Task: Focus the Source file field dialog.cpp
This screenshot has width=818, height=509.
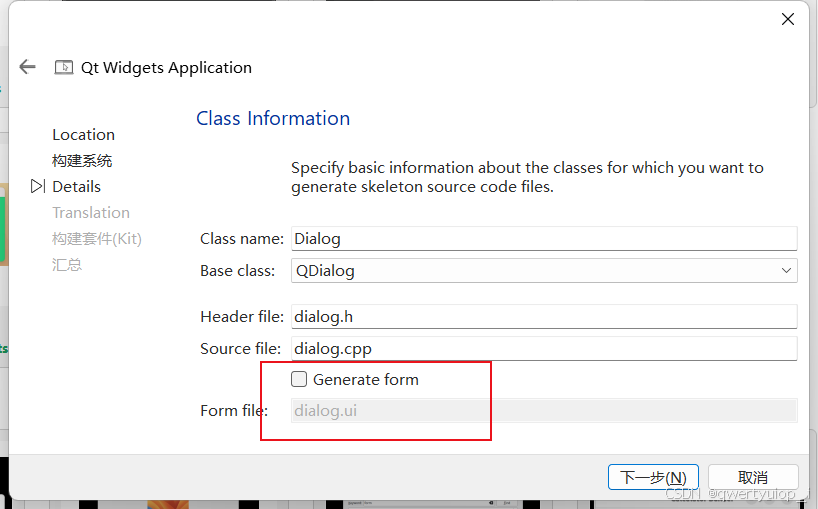Action: point(544,348)
